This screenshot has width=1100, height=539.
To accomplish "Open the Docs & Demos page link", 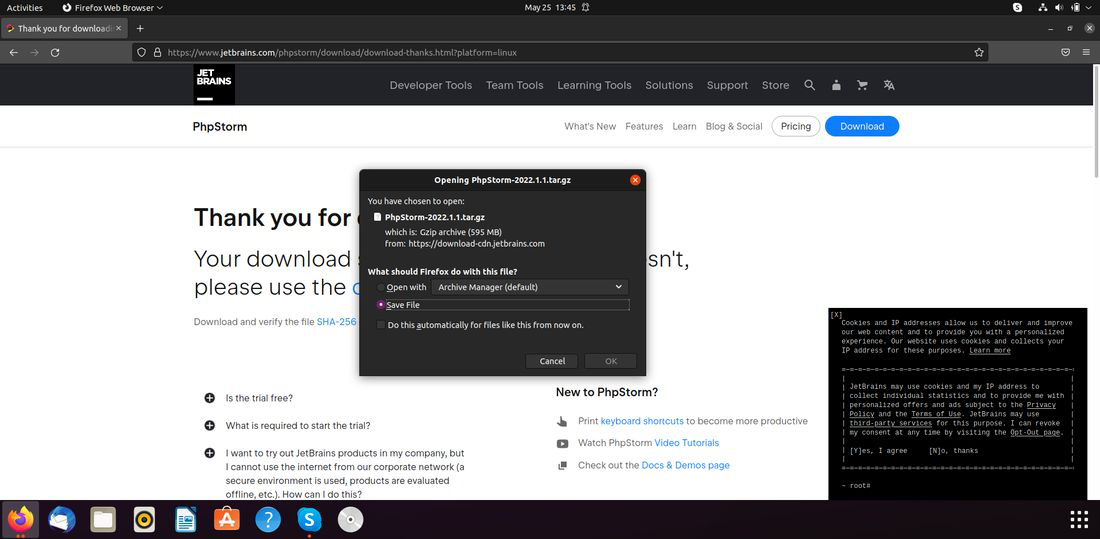I will point(685,465).
